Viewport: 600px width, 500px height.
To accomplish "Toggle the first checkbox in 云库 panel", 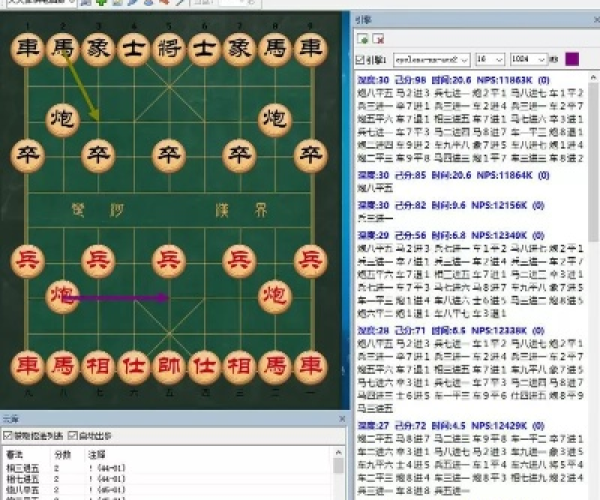I will pos(7,435).
